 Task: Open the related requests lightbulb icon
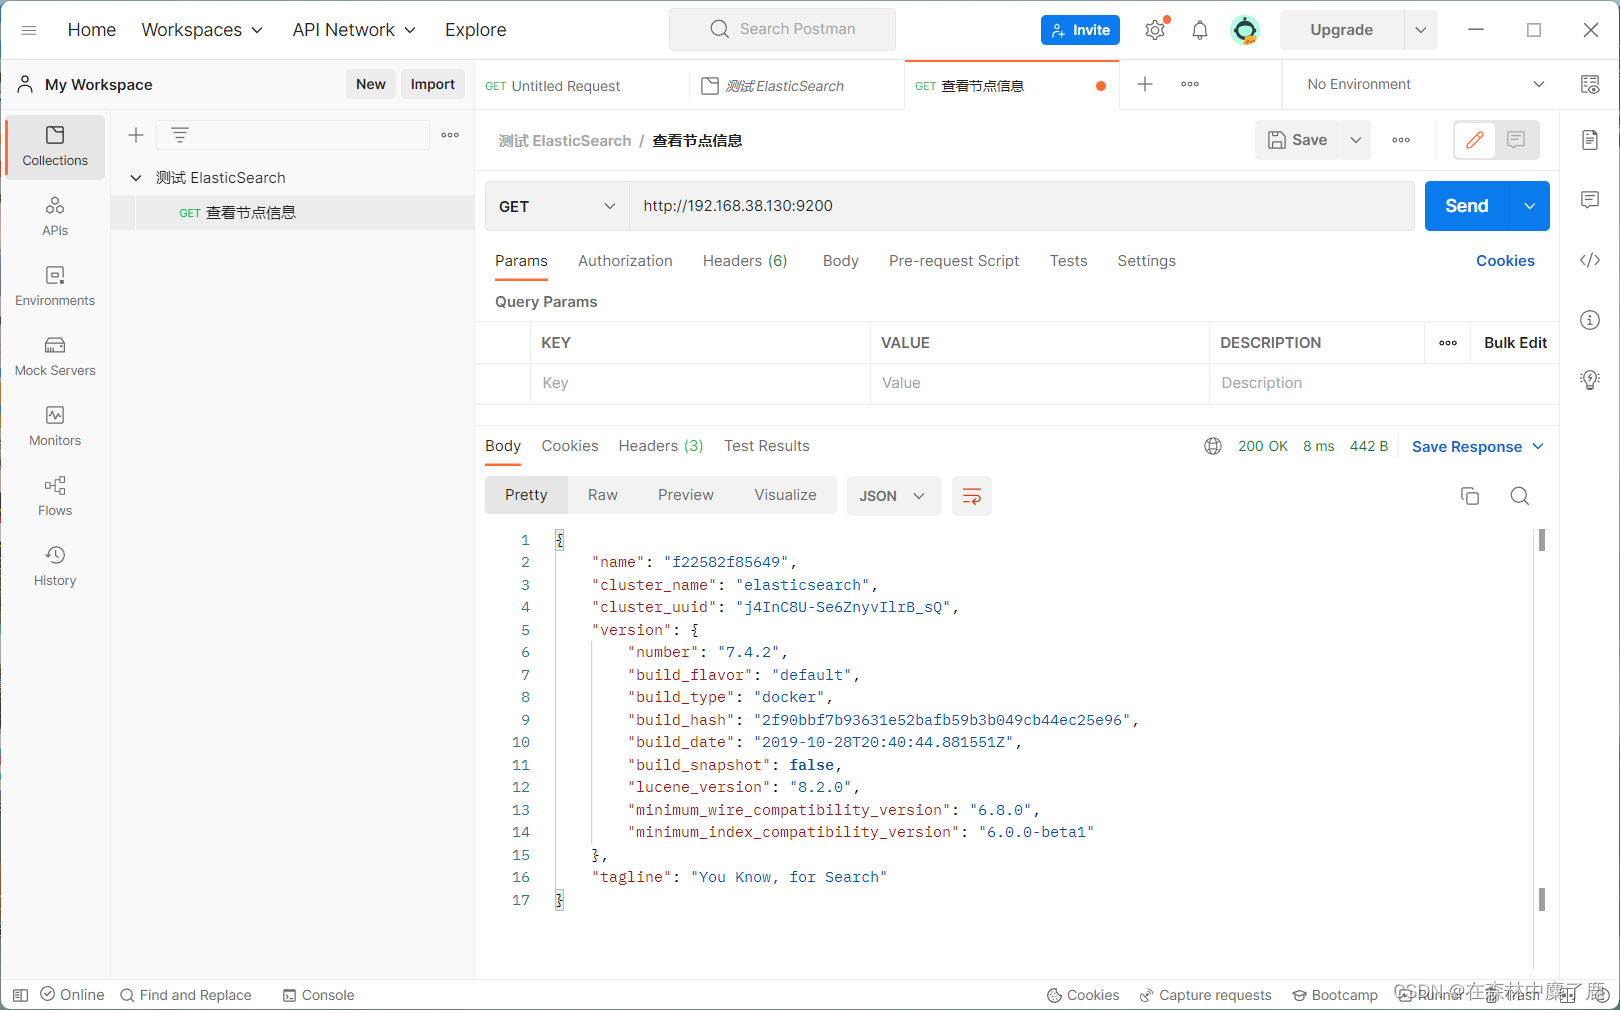(x=1590, y=380)
